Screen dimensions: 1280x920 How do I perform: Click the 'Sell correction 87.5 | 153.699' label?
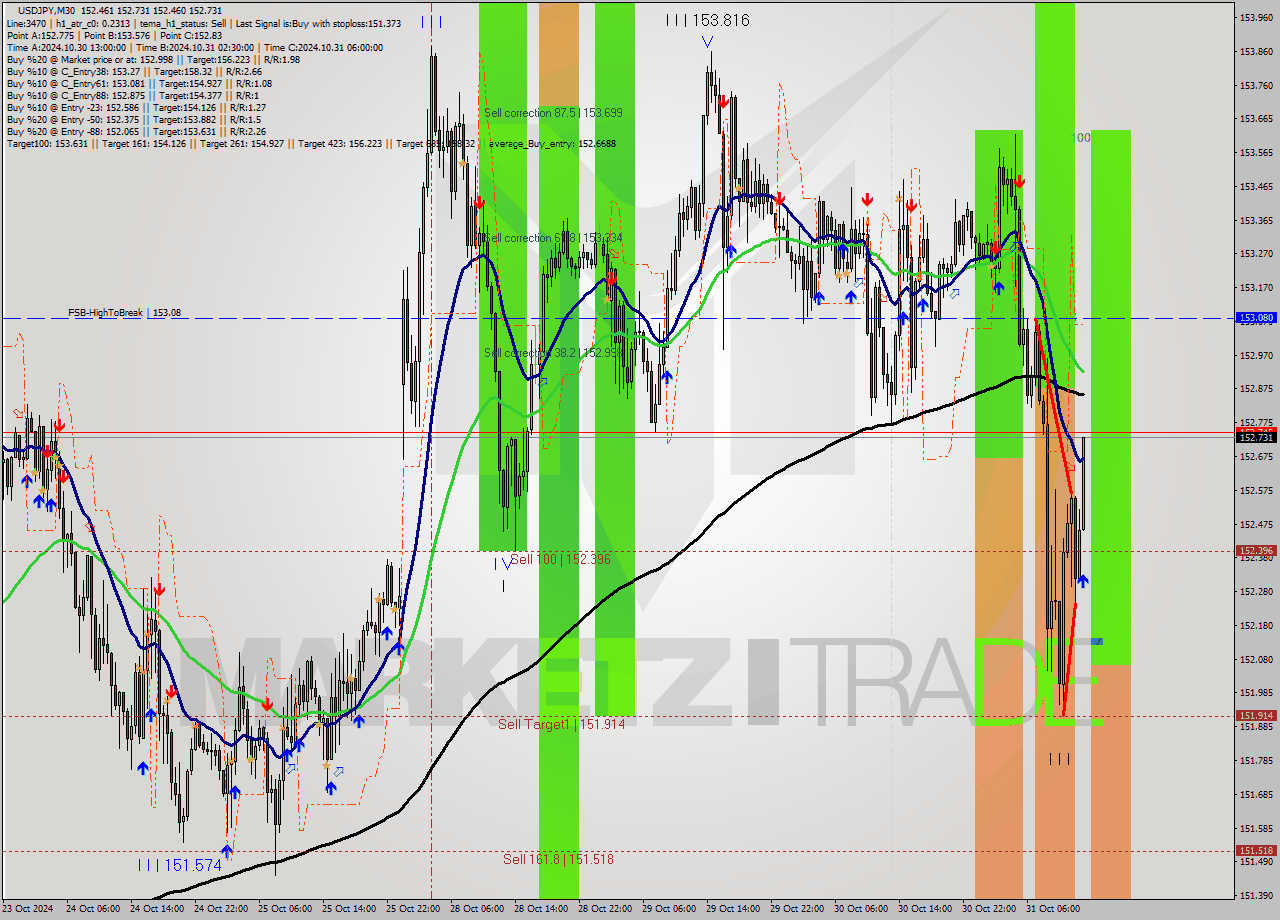553,113
